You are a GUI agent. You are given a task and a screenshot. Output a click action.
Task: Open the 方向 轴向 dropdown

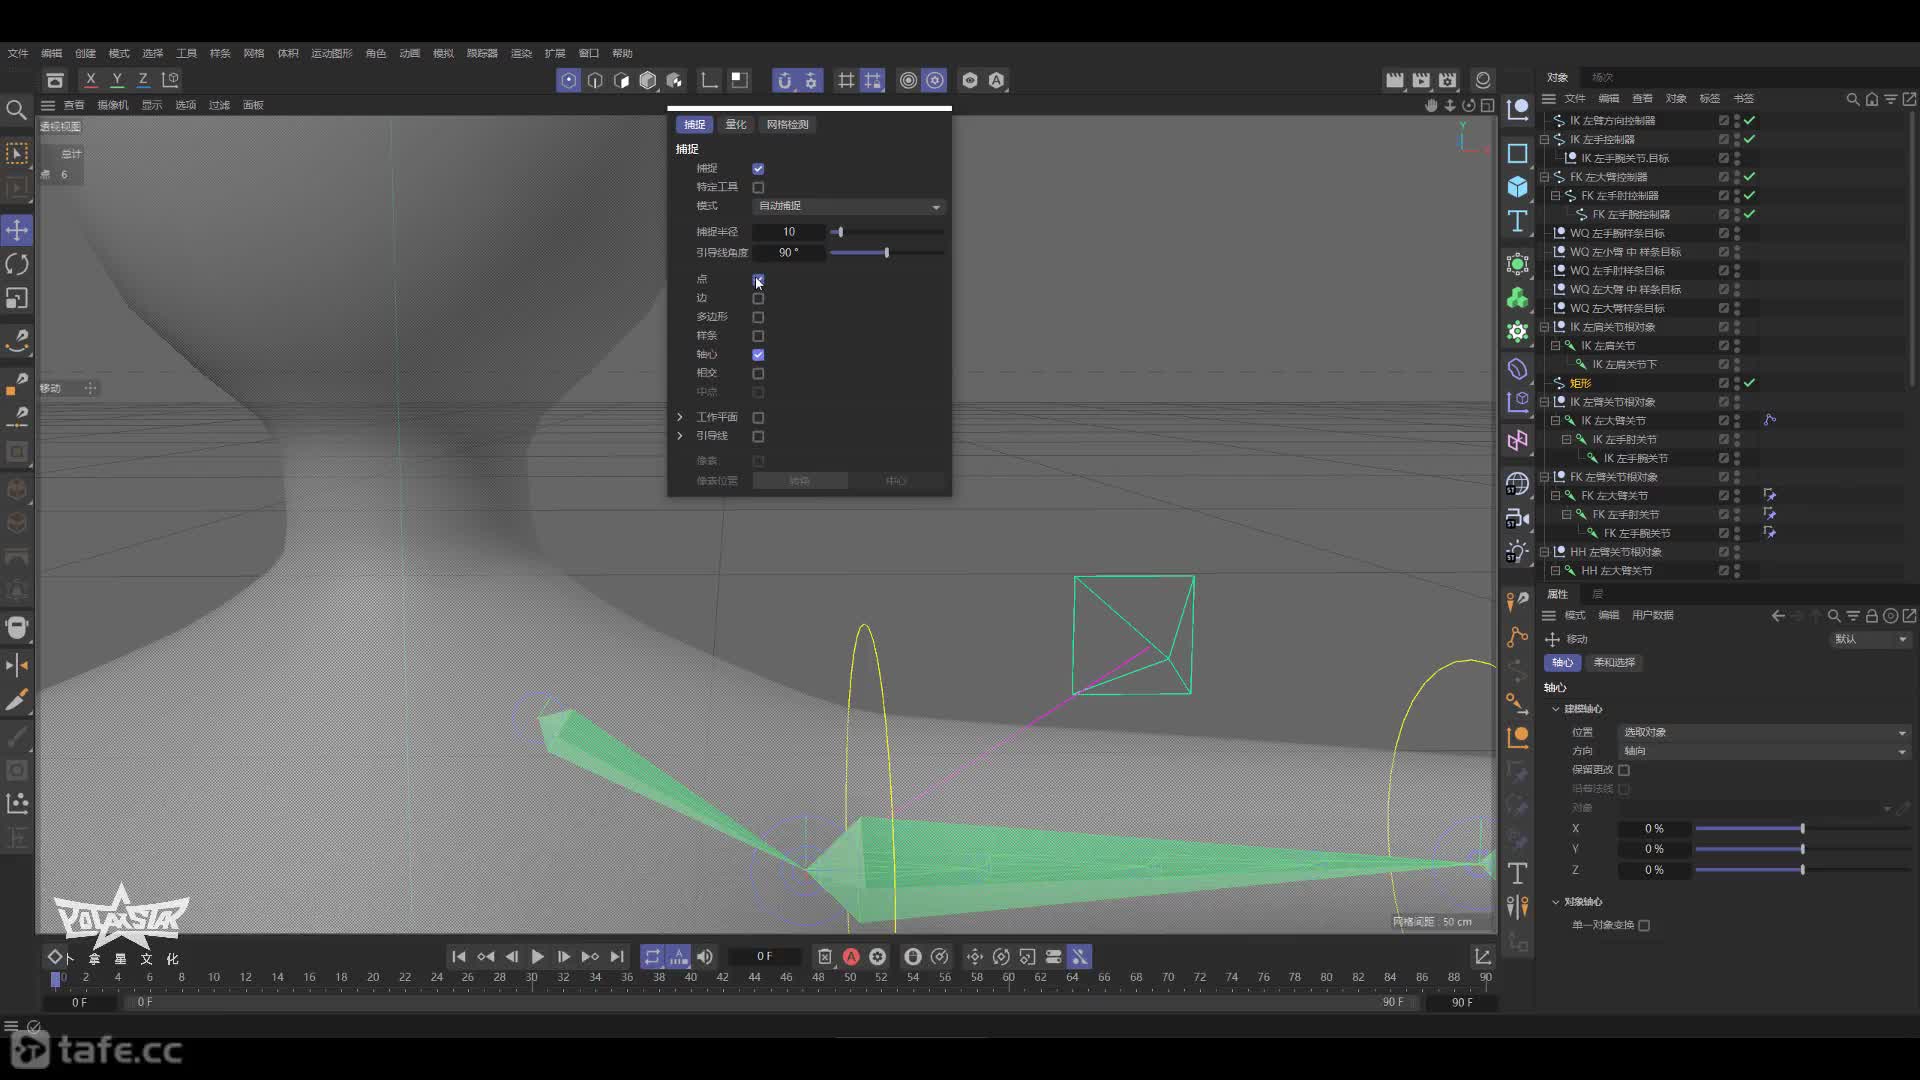(1764, 751)
